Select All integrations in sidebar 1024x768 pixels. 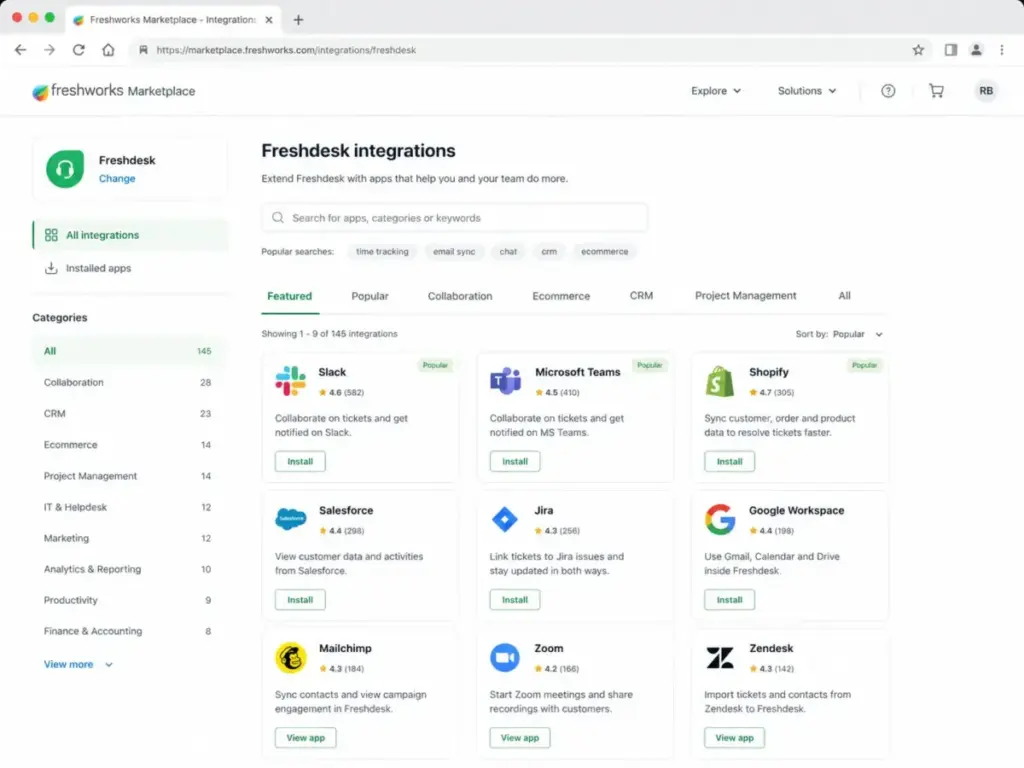[x=131, y=235]
